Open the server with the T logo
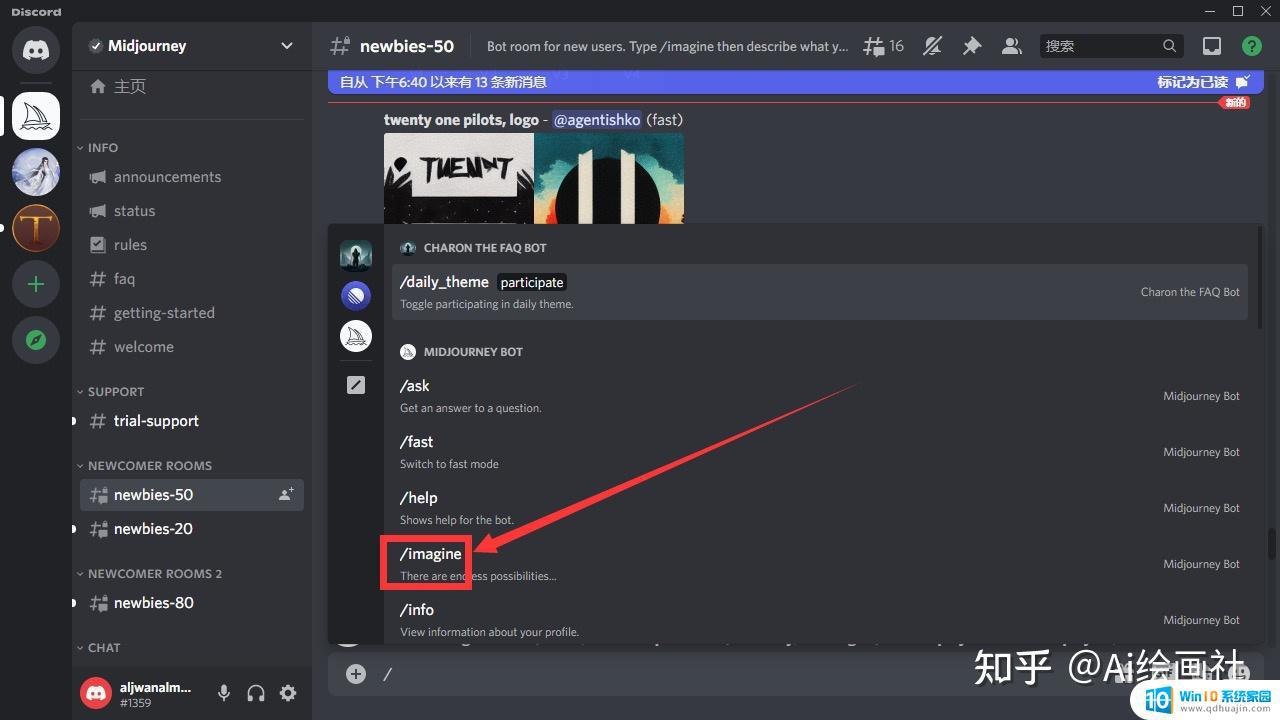 36,228
